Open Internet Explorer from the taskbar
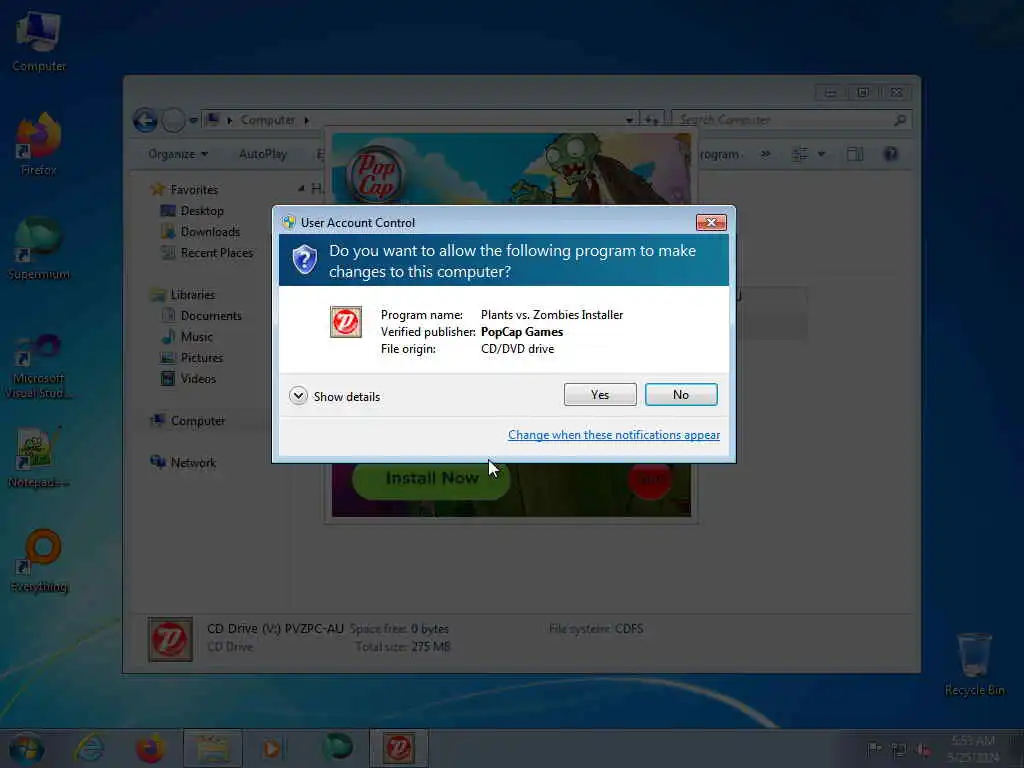The width and height of the screenshot is (1024, 768). pyautogui.click(x=89, y=748)
